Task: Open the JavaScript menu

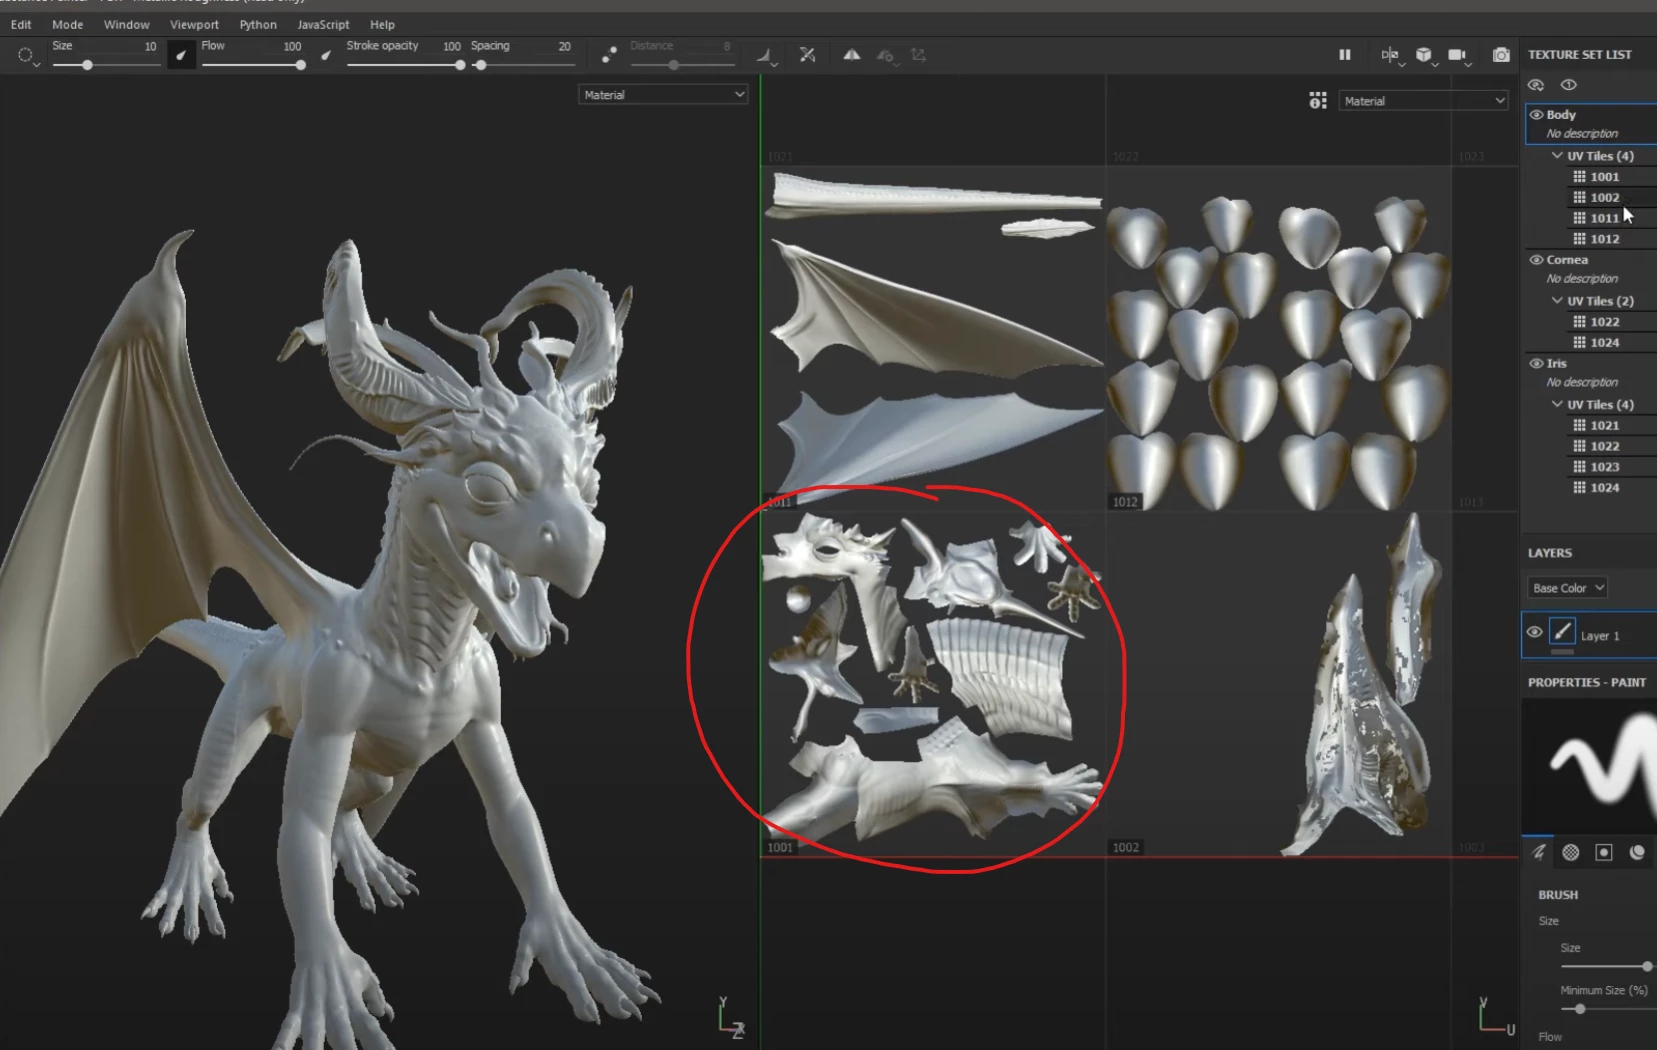Action: pyautogui.click(x=323, y=24)
